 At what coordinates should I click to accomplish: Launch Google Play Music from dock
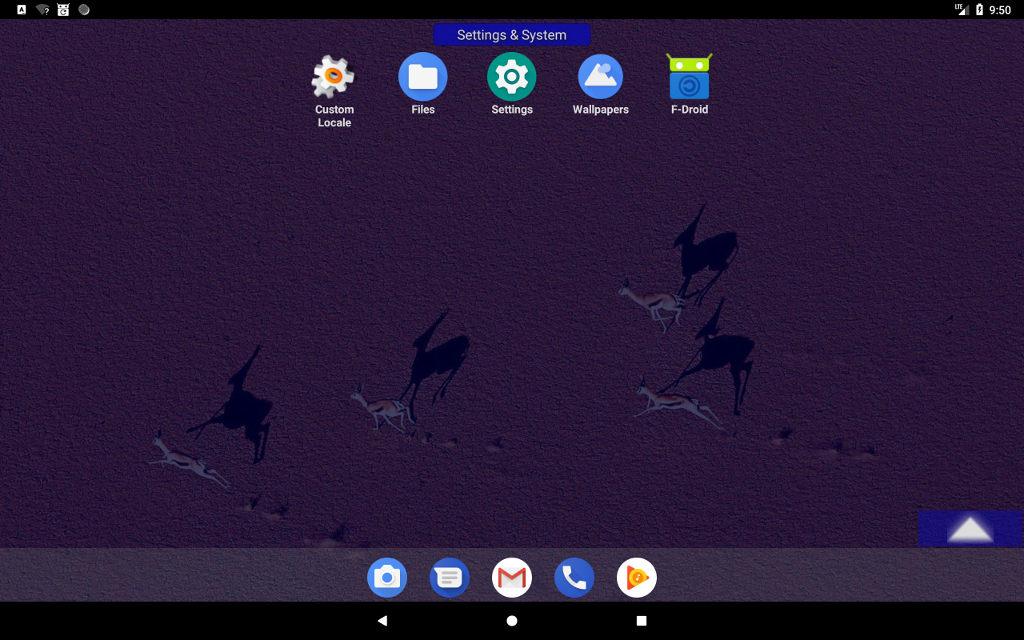coord(636,577)
